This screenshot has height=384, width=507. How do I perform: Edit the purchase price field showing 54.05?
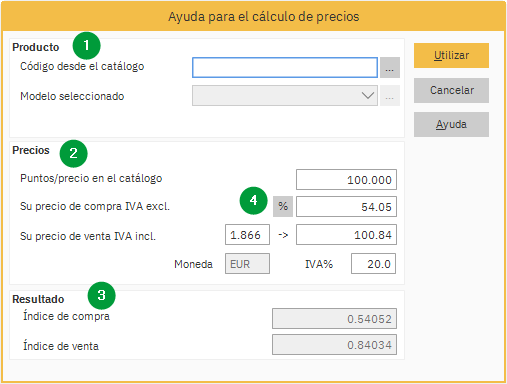tap(346, 207)
